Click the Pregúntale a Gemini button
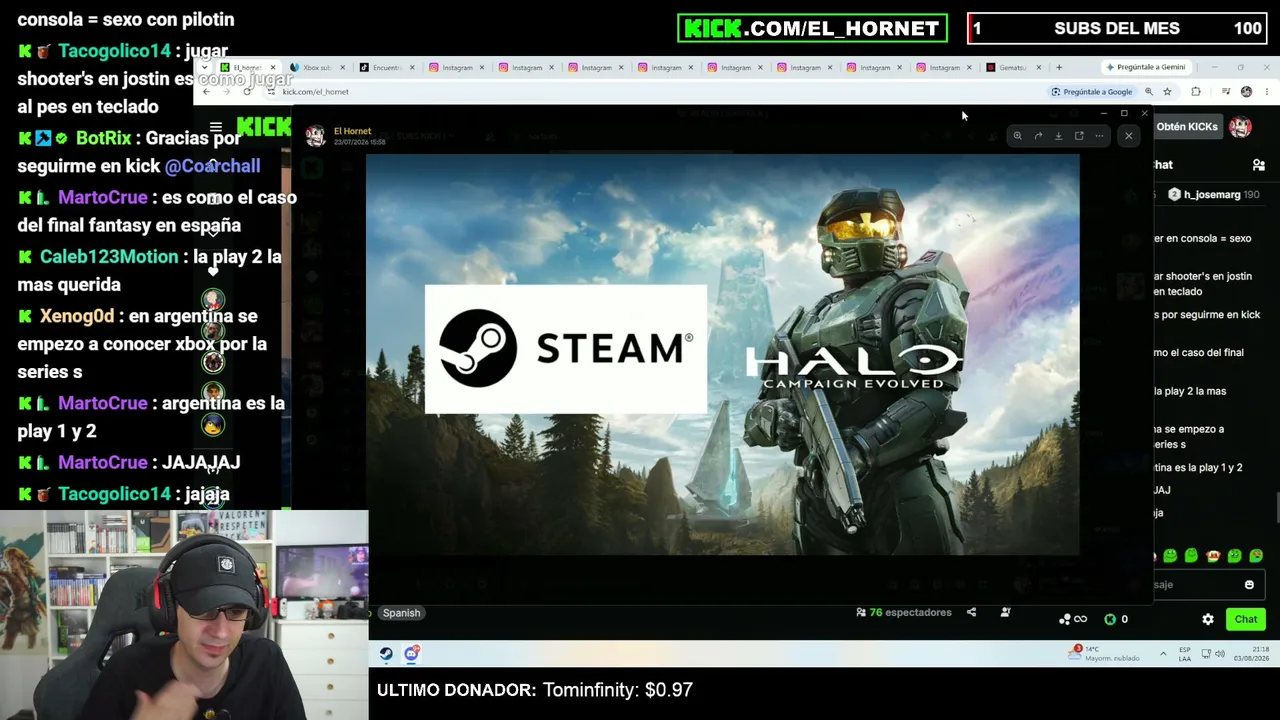The height and width of the screenshot is (720, 1280). (1146, 67)
